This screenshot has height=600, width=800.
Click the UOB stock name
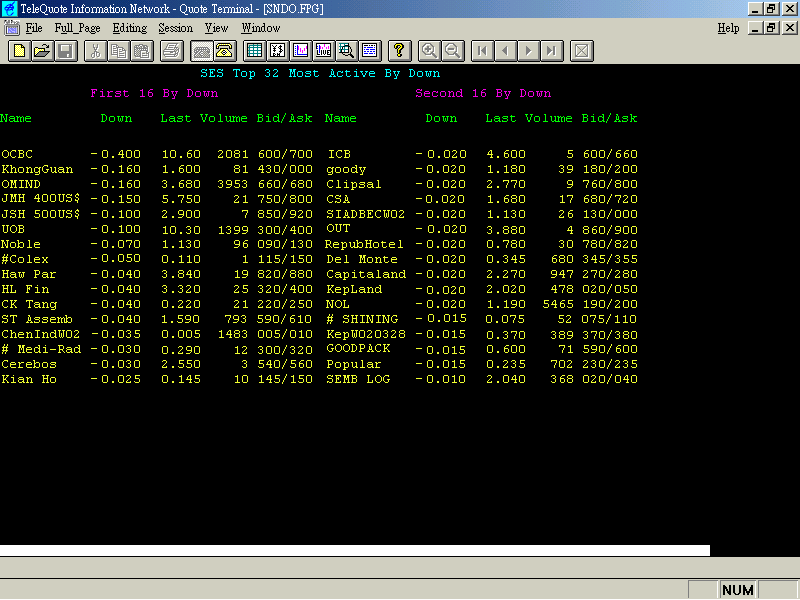(13, 229)
